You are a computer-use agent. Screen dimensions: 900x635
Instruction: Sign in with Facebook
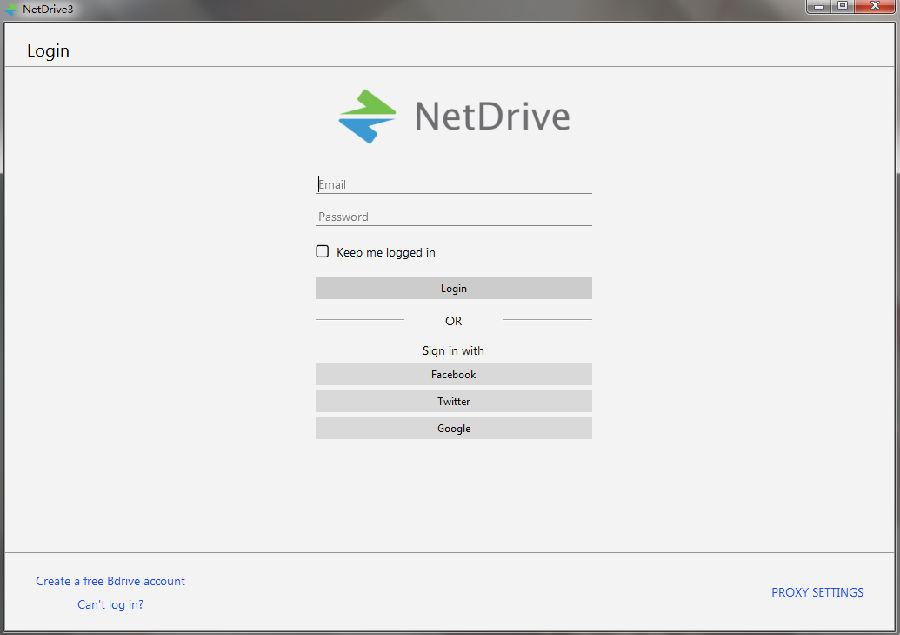point(453,374)
